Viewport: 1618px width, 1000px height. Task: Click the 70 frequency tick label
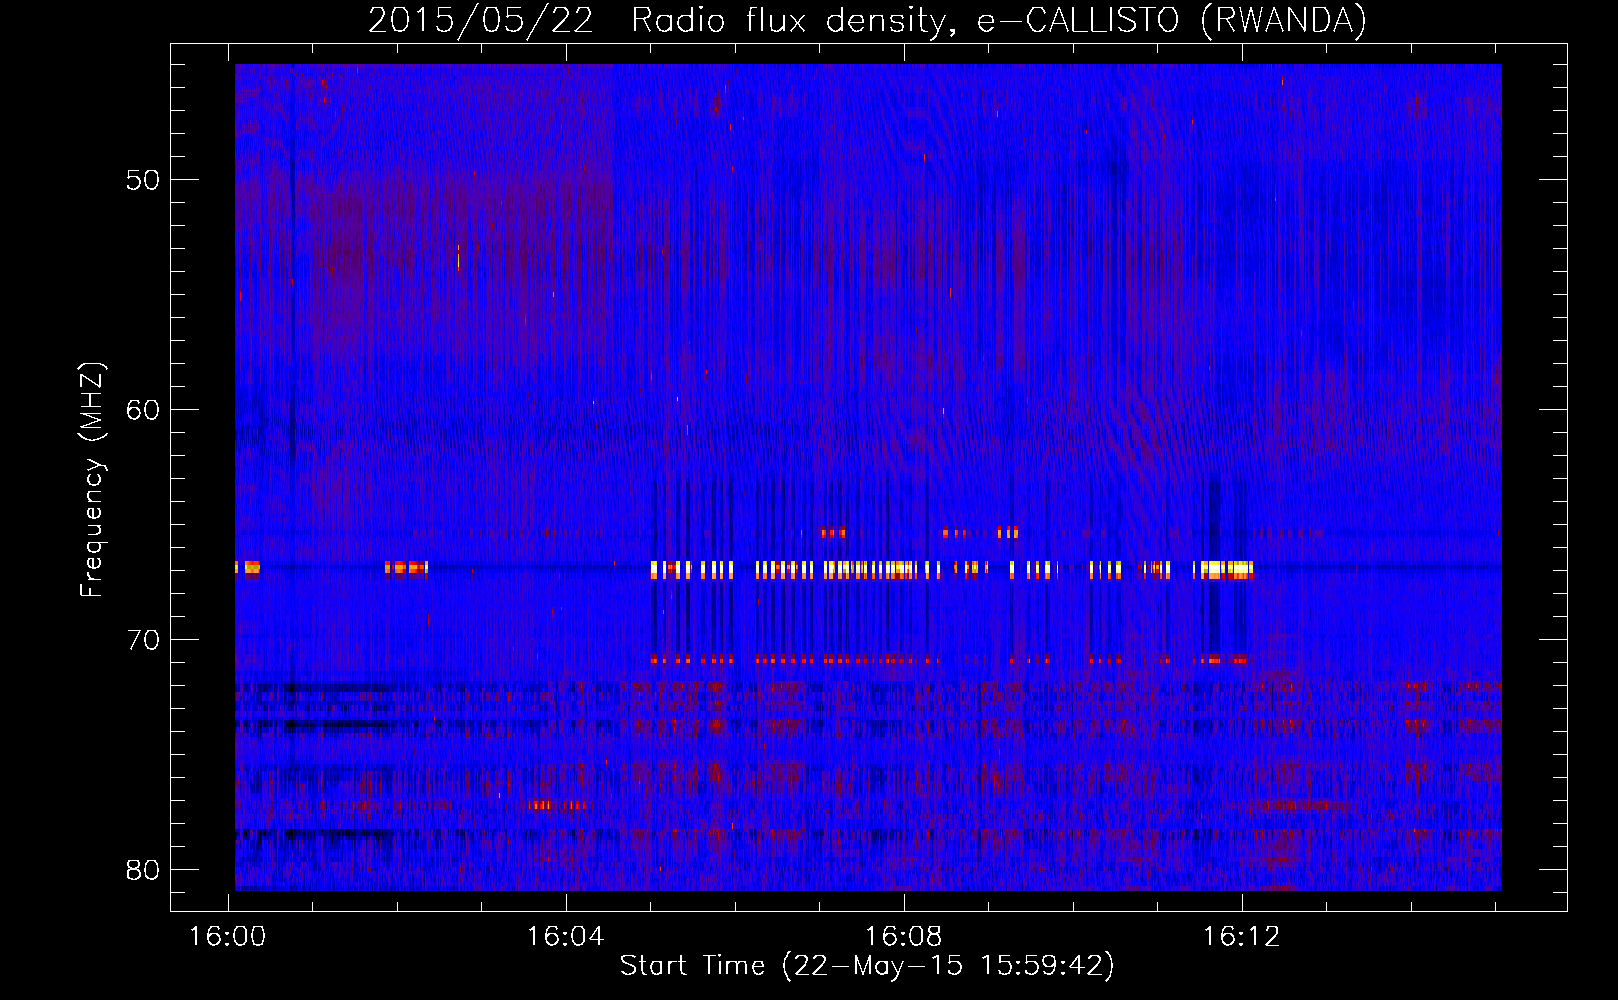(x=143, y=640)
